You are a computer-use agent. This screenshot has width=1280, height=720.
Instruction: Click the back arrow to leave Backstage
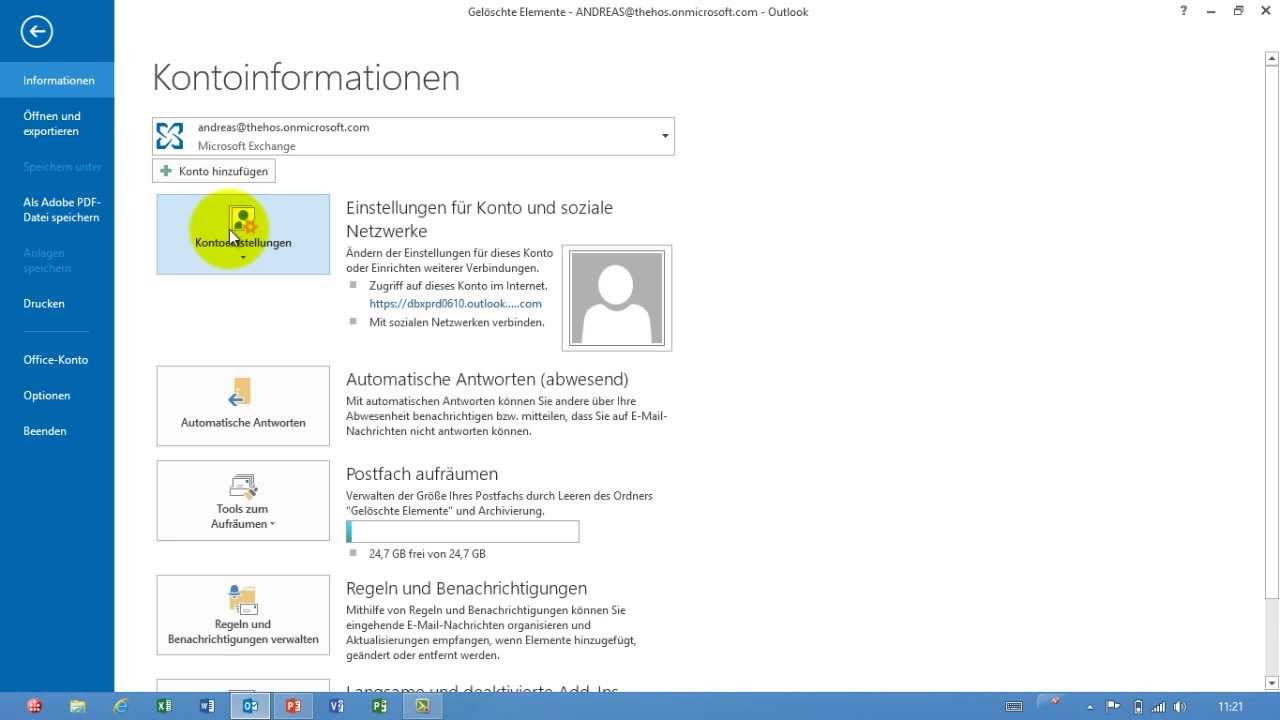click(37, 32)
